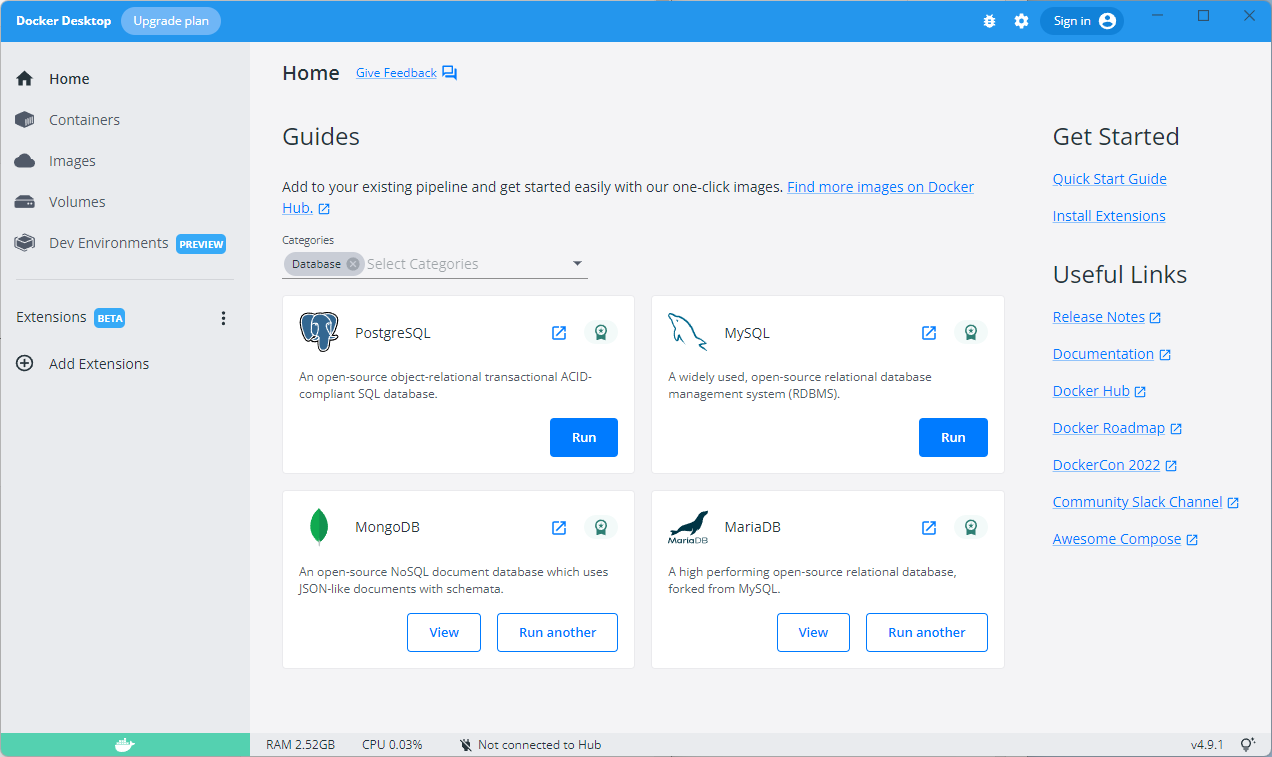Image resolution: width=1272 pixels, height=757 pixels.
Task: Remove the Database category chip
Action: coord(353,264)
